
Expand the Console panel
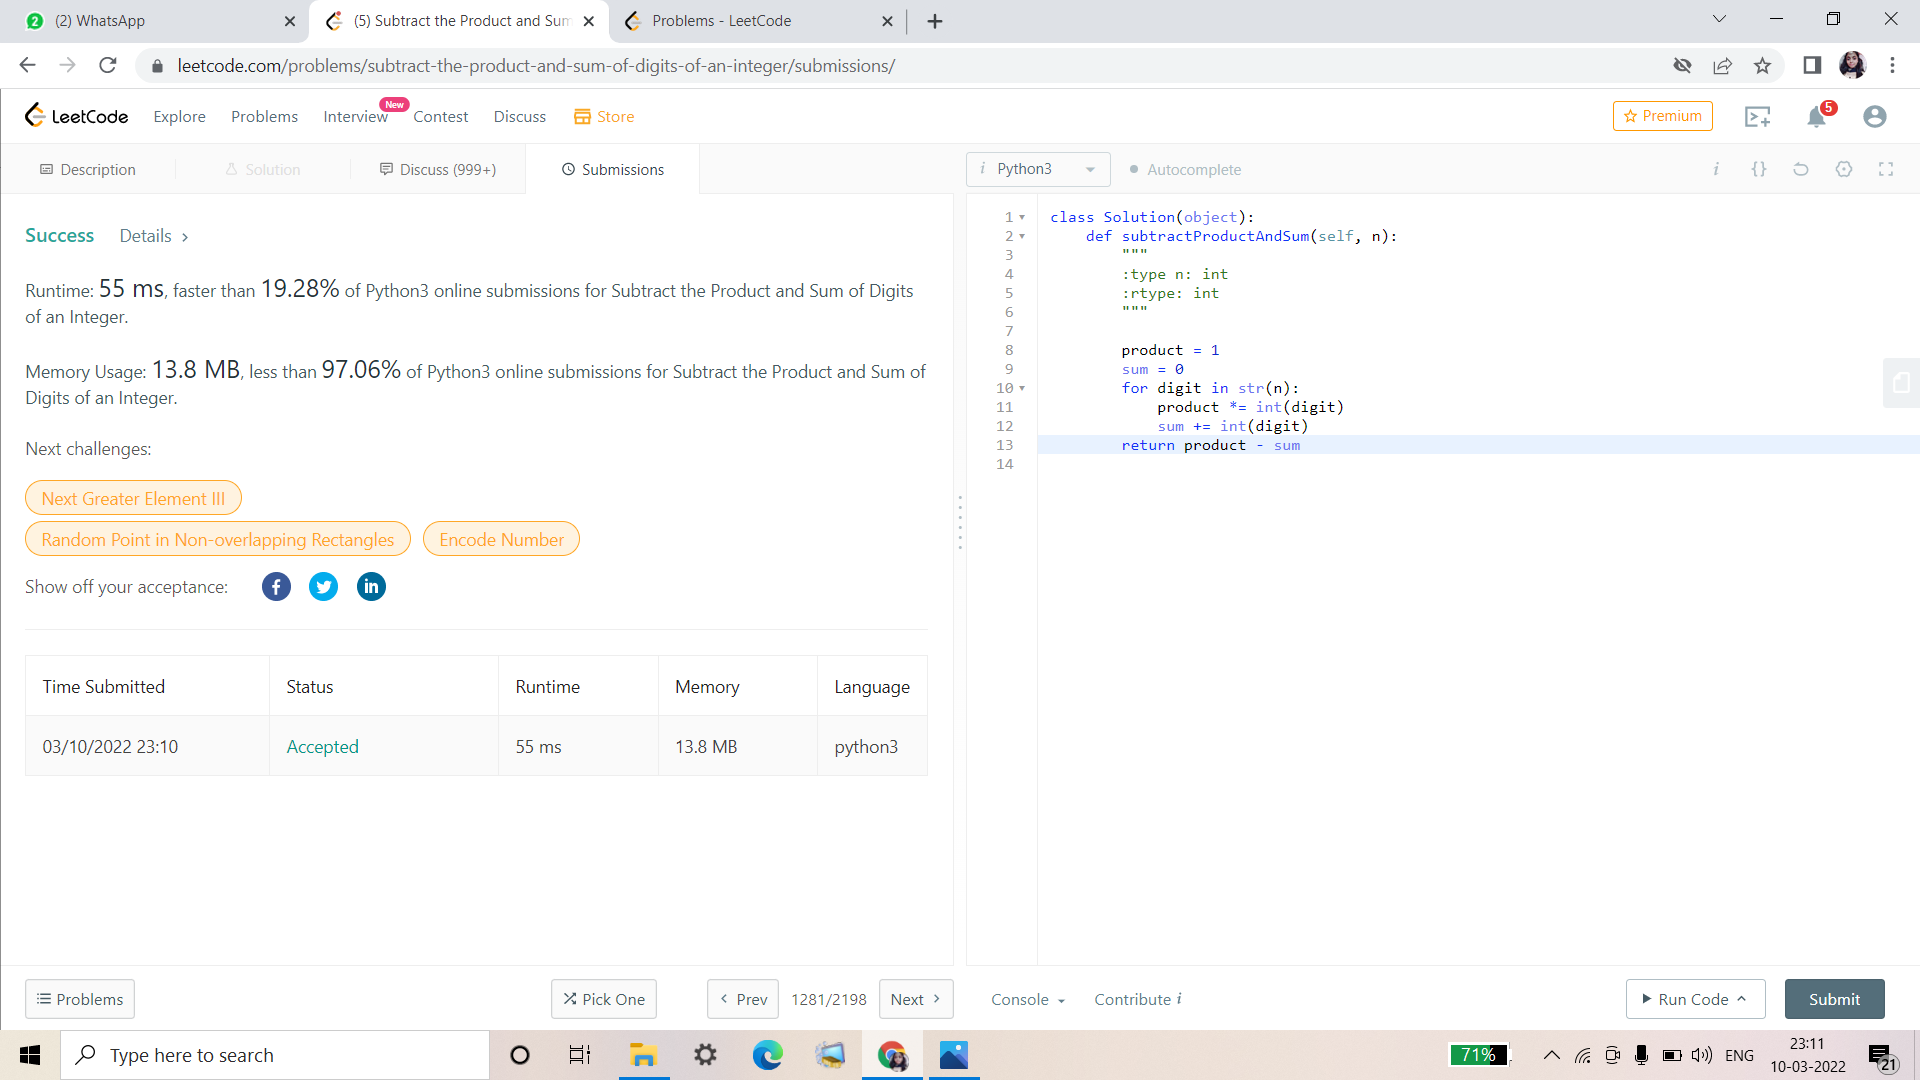coord(1028,999)
